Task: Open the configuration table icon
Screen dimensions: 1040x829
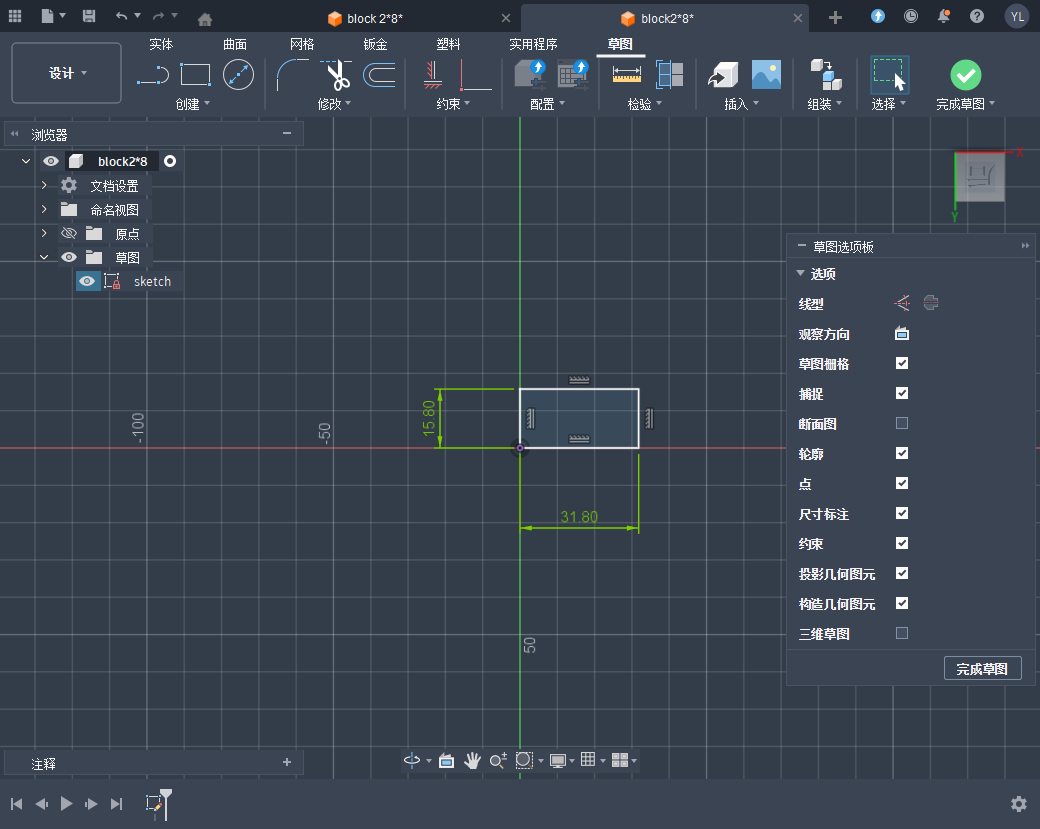Action: tap(573, 74)
